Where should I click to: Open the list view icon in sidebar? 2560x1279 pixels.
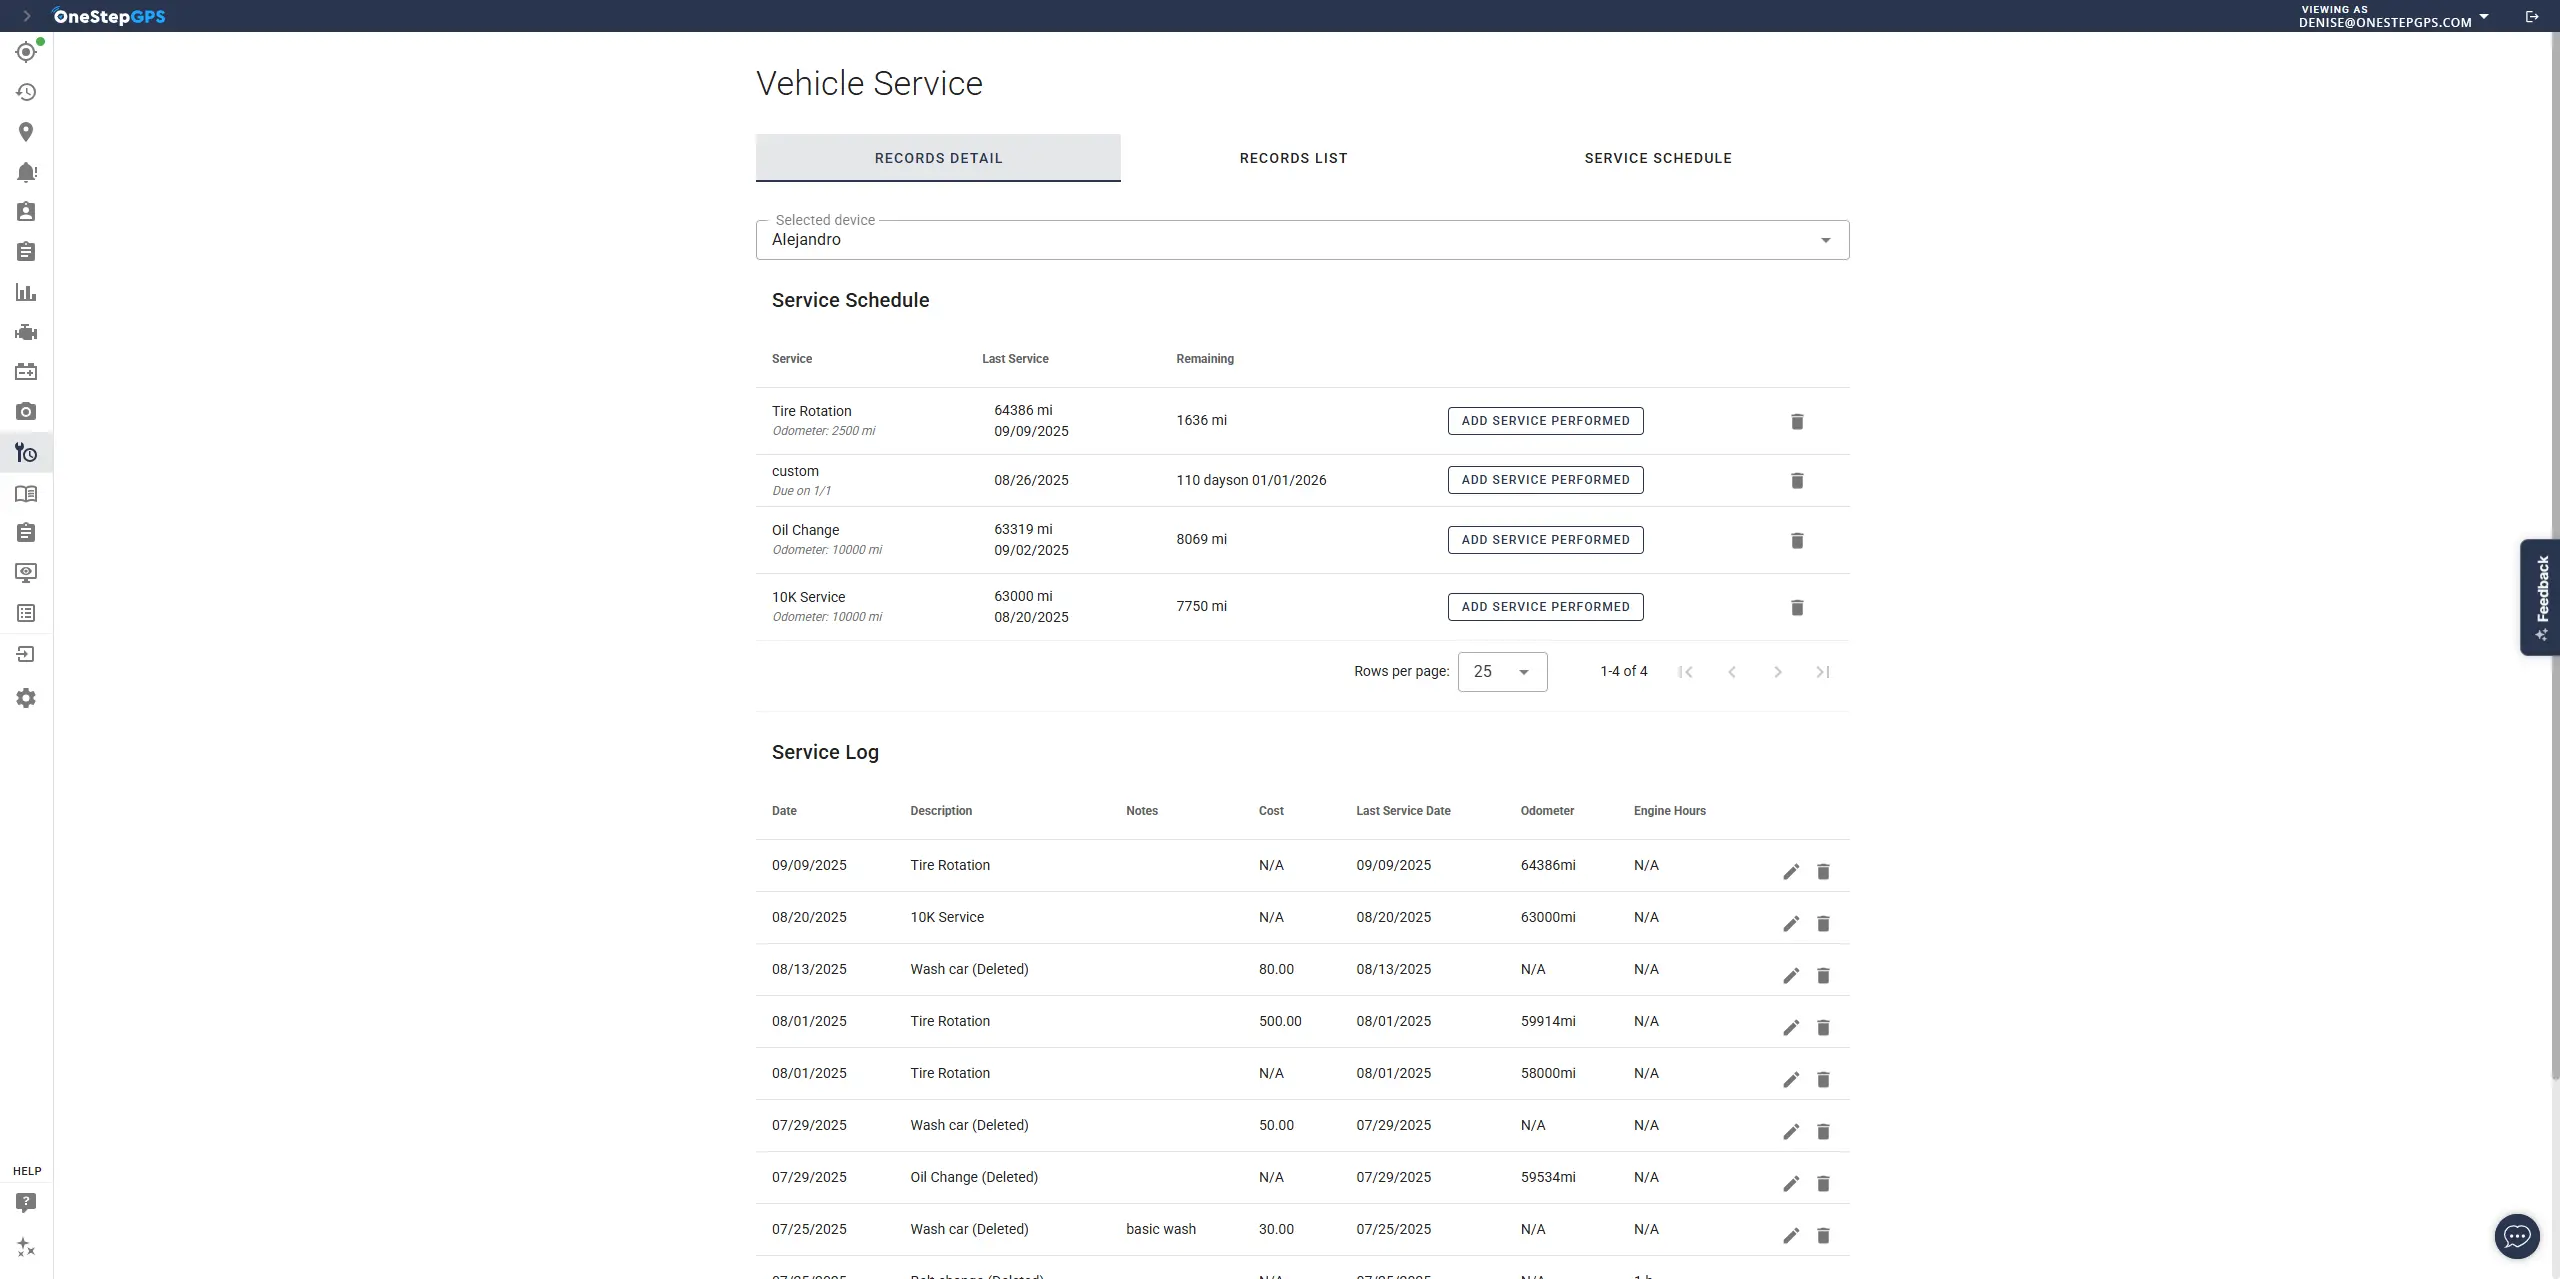click(26, 613)
